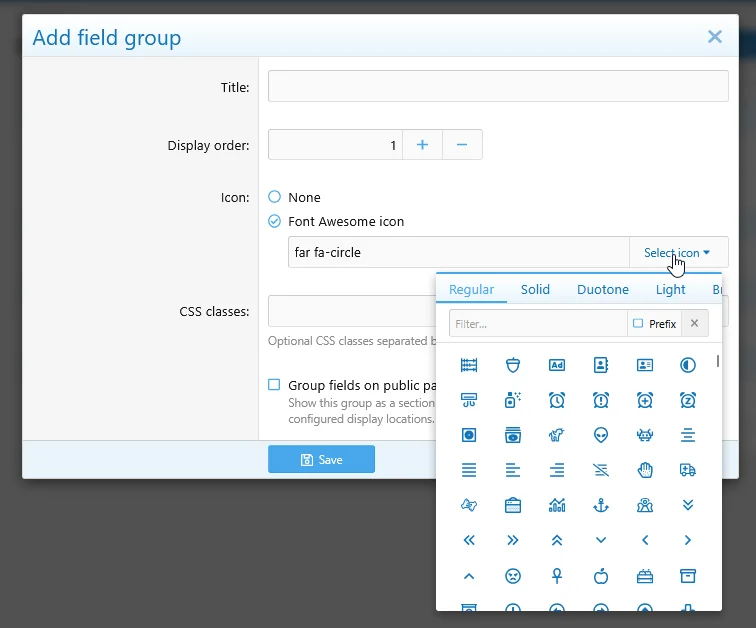Select the alarm plus icon
This screenshot has width=756, height=628.
[x=645, y=401]
